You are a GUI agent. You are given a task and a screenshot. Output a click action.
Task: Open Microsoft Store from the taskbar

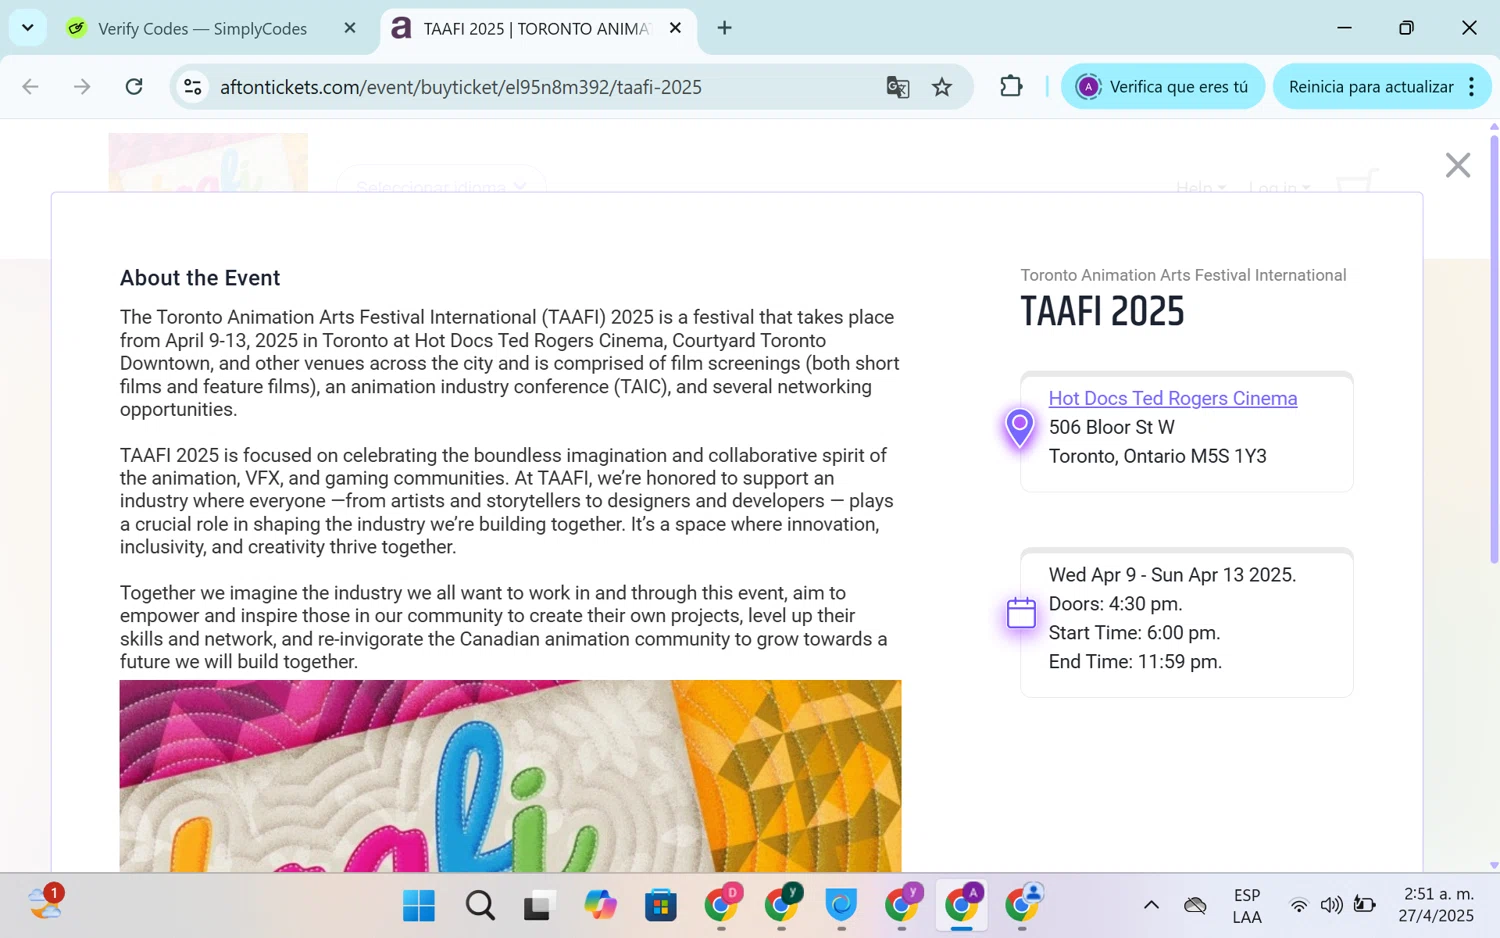coord(661,906)
